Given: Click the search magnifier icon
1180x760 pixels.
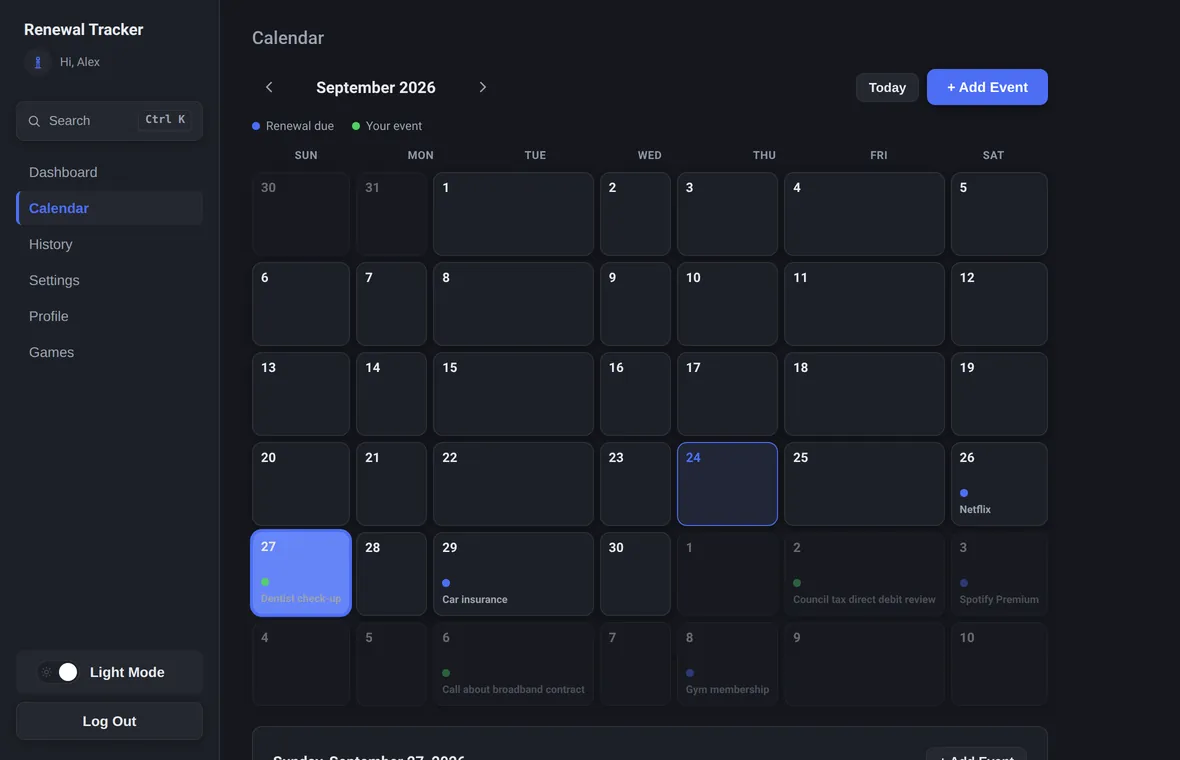Looking at the screenshot, I should click(x=34, y=121).
